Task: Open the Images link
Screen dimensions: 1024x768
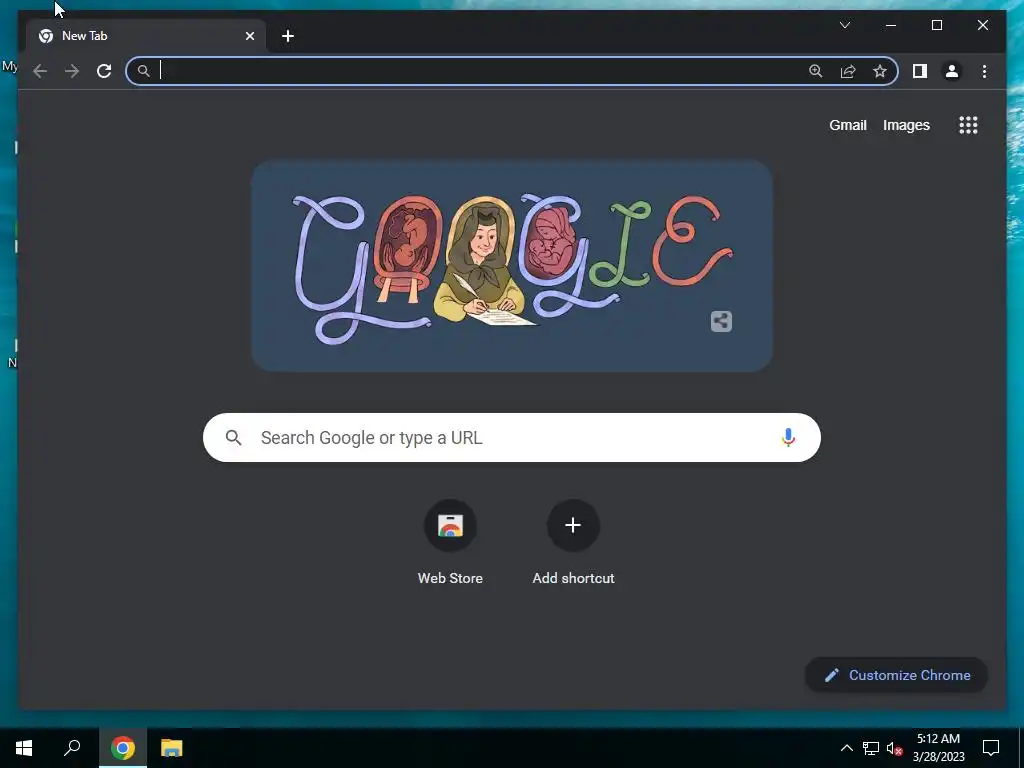Action: point(906,125)
